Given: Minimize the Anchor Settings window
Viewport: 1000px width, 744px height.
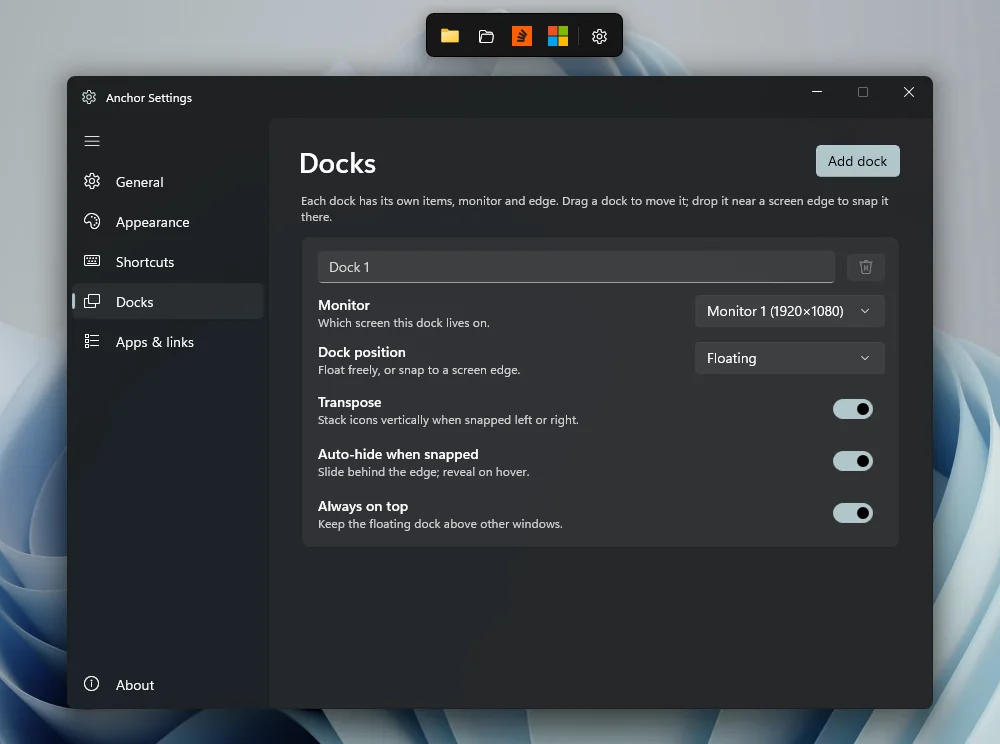Looking at the screenshot, I should [x=817, y=92].
